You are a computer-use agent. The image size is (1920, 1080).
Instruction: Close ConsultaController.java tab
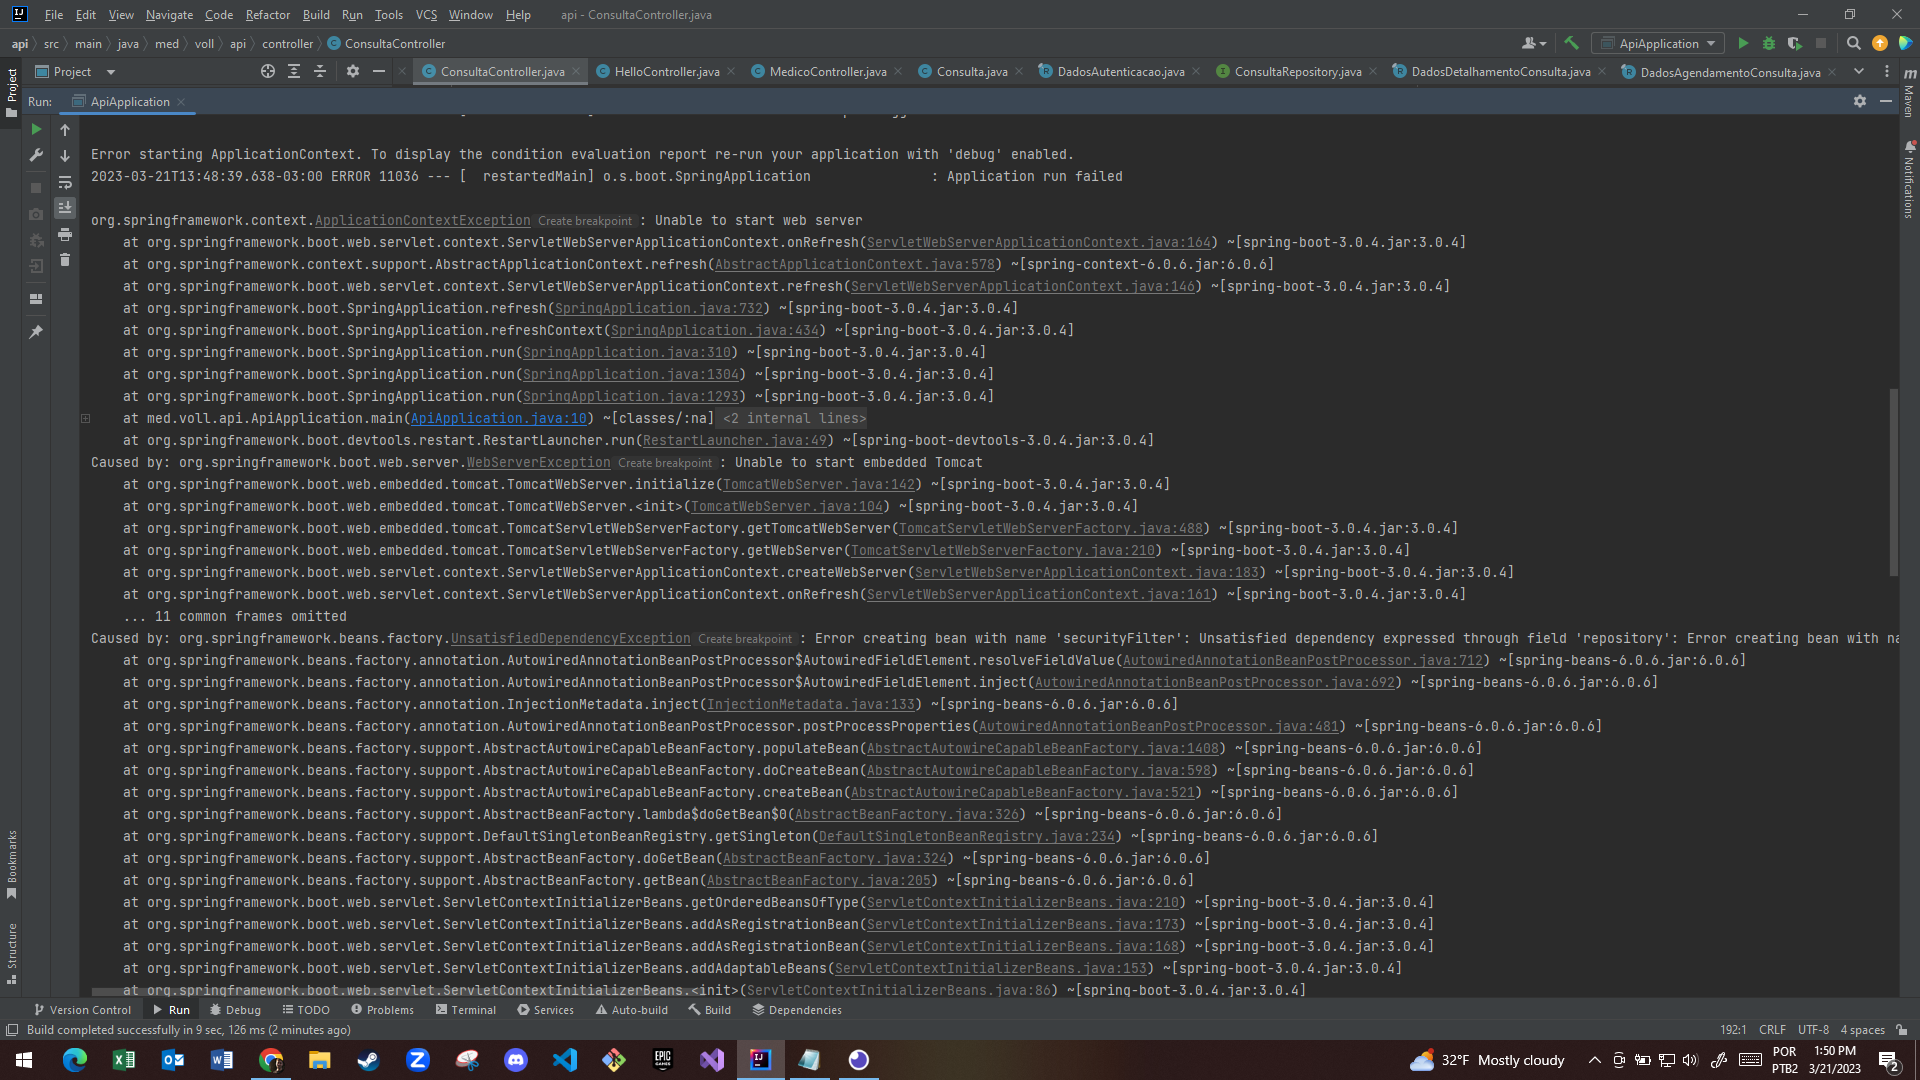576,71
